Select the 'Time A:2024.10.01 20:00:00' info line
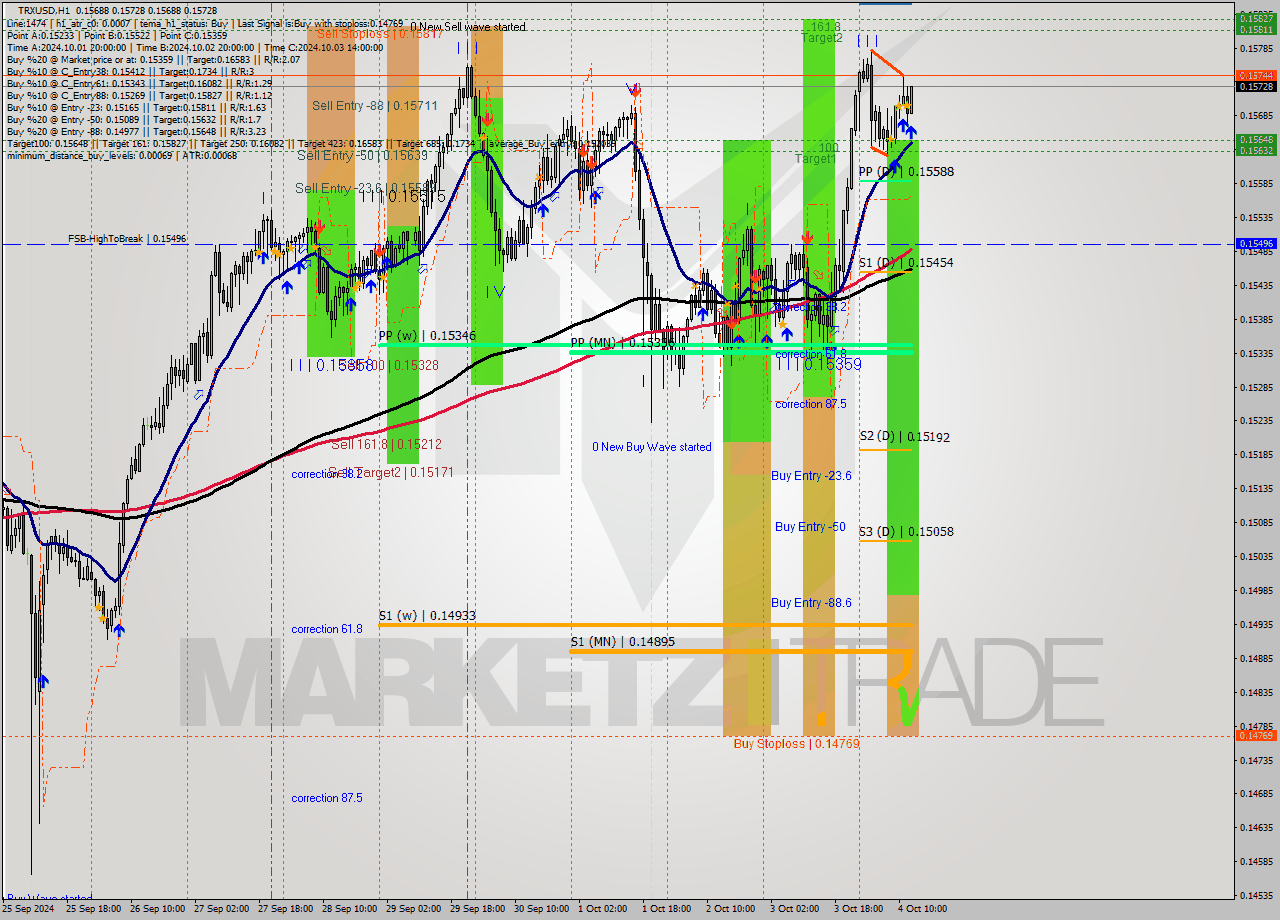 [x=195, y=47]
